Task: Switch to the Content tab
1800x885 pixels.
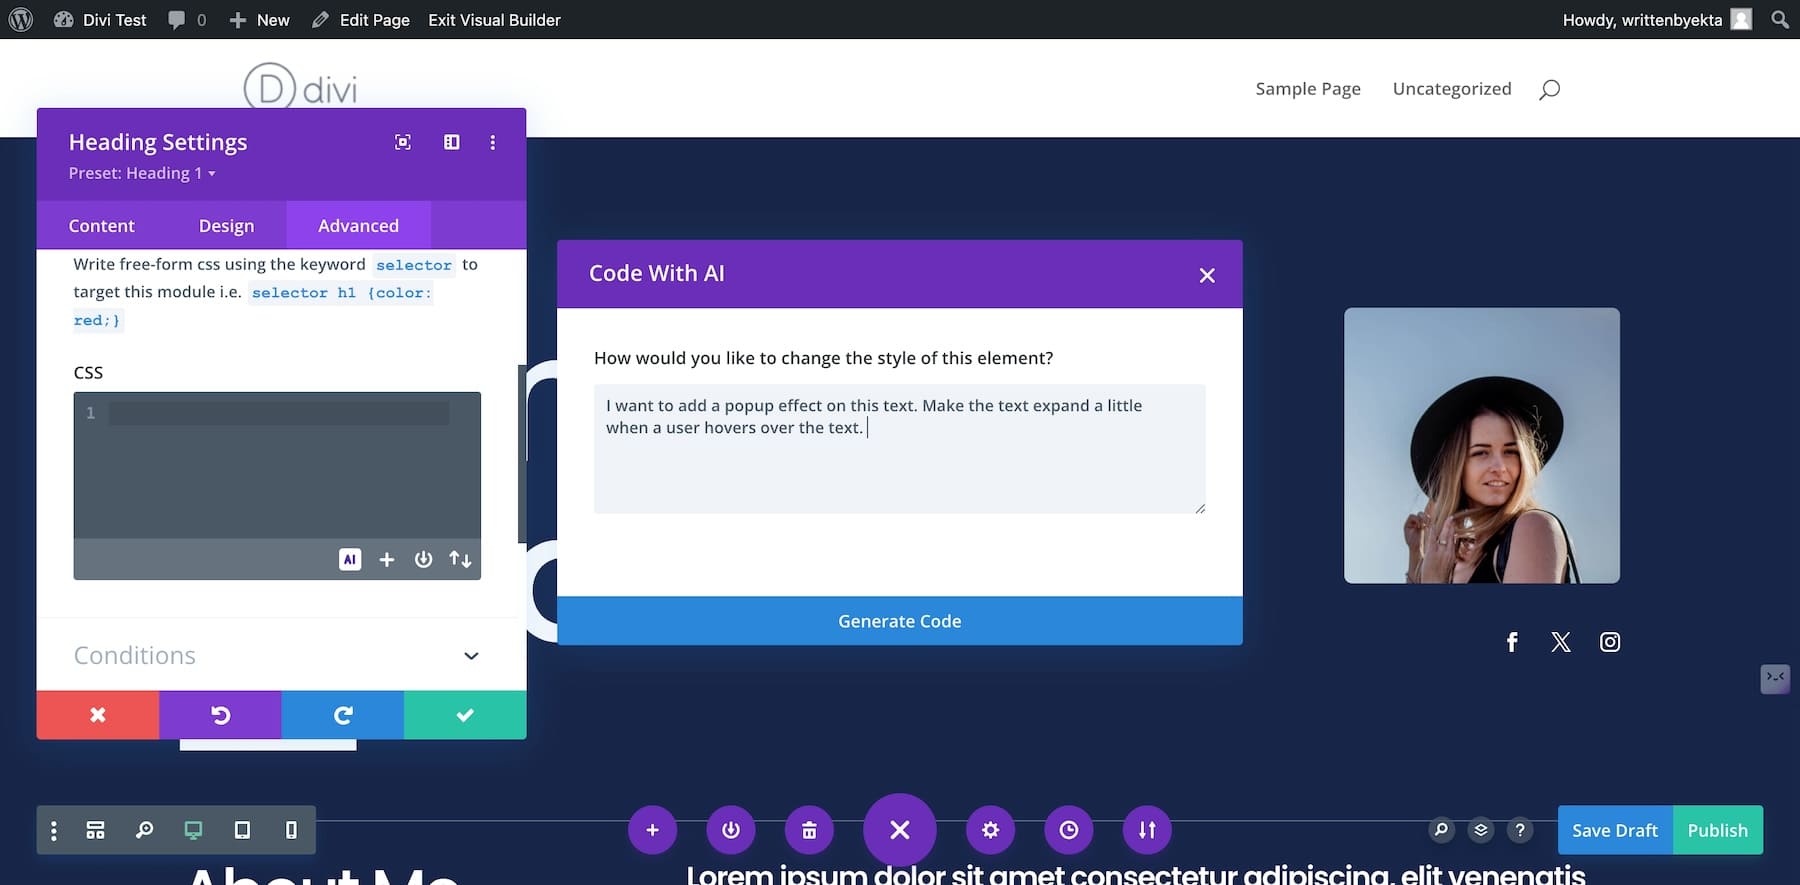Action: tap(101, 225)
